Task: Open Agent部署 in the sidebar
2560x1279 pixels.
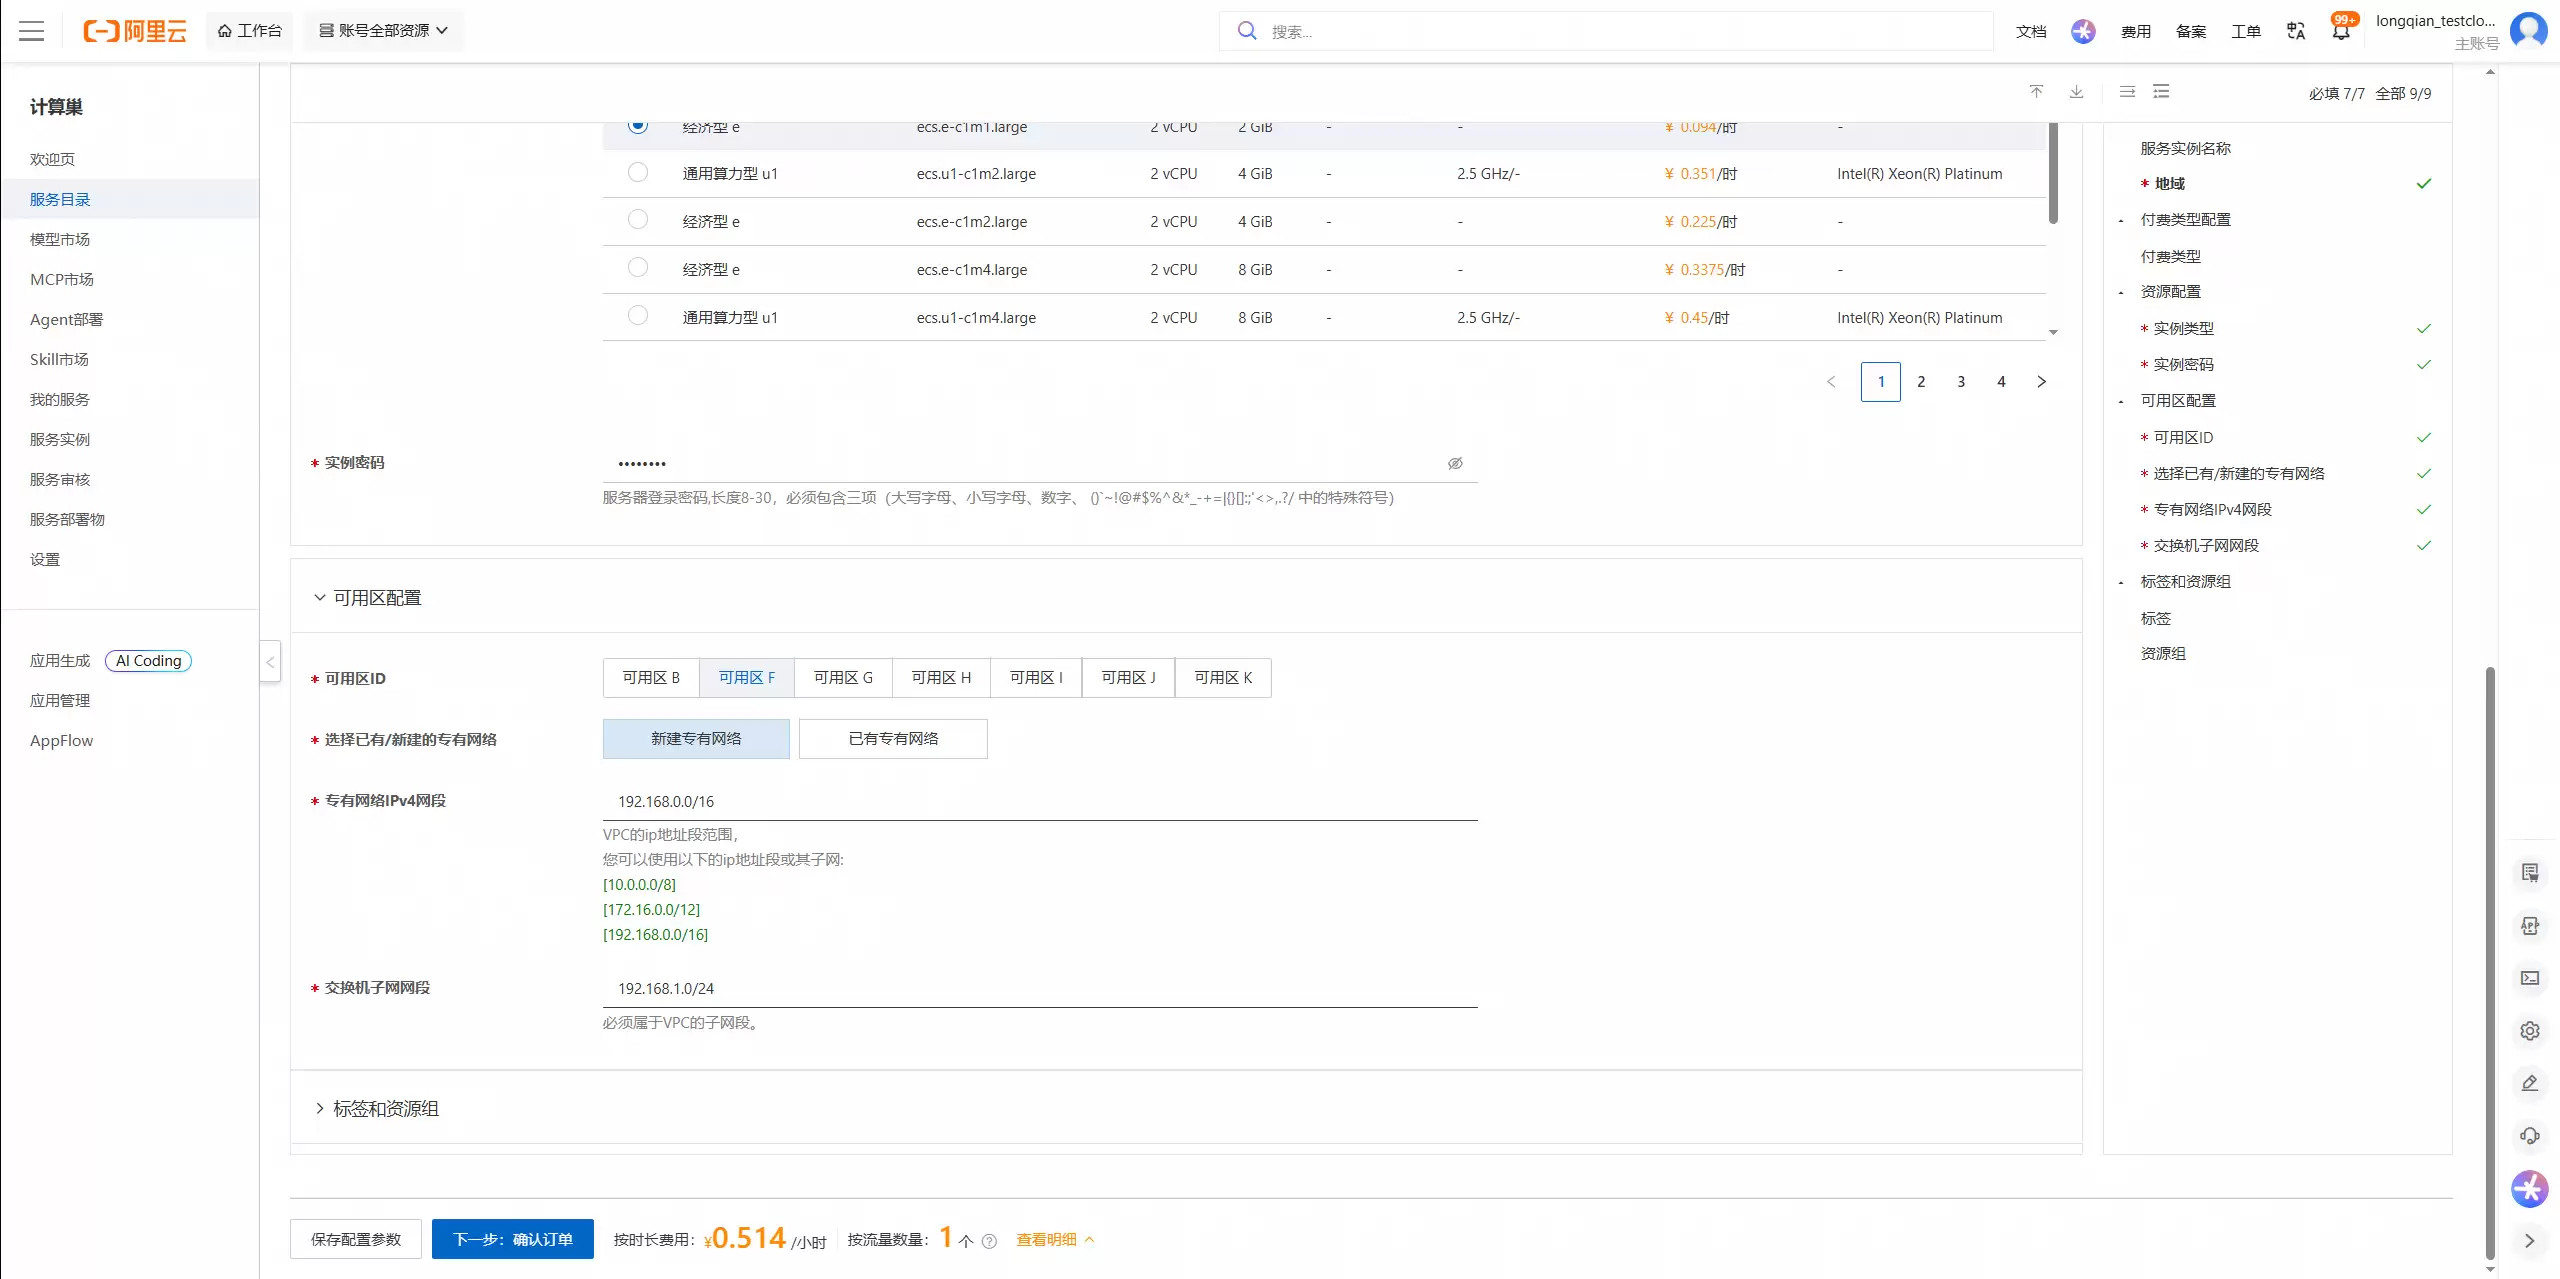Action: point(66,319)
